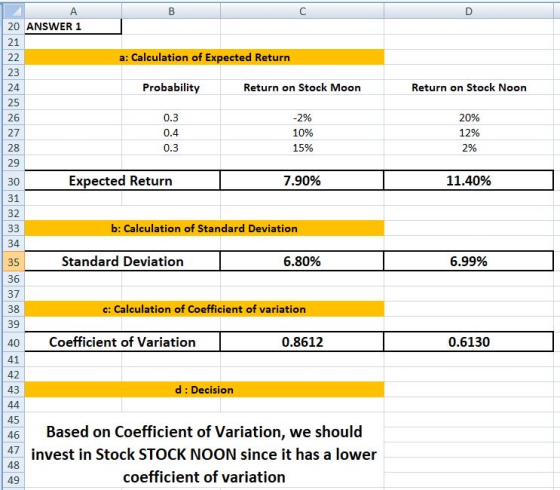Screen dimensions: 560x490
Task: Select row 24 header
Action: [14, 88]
